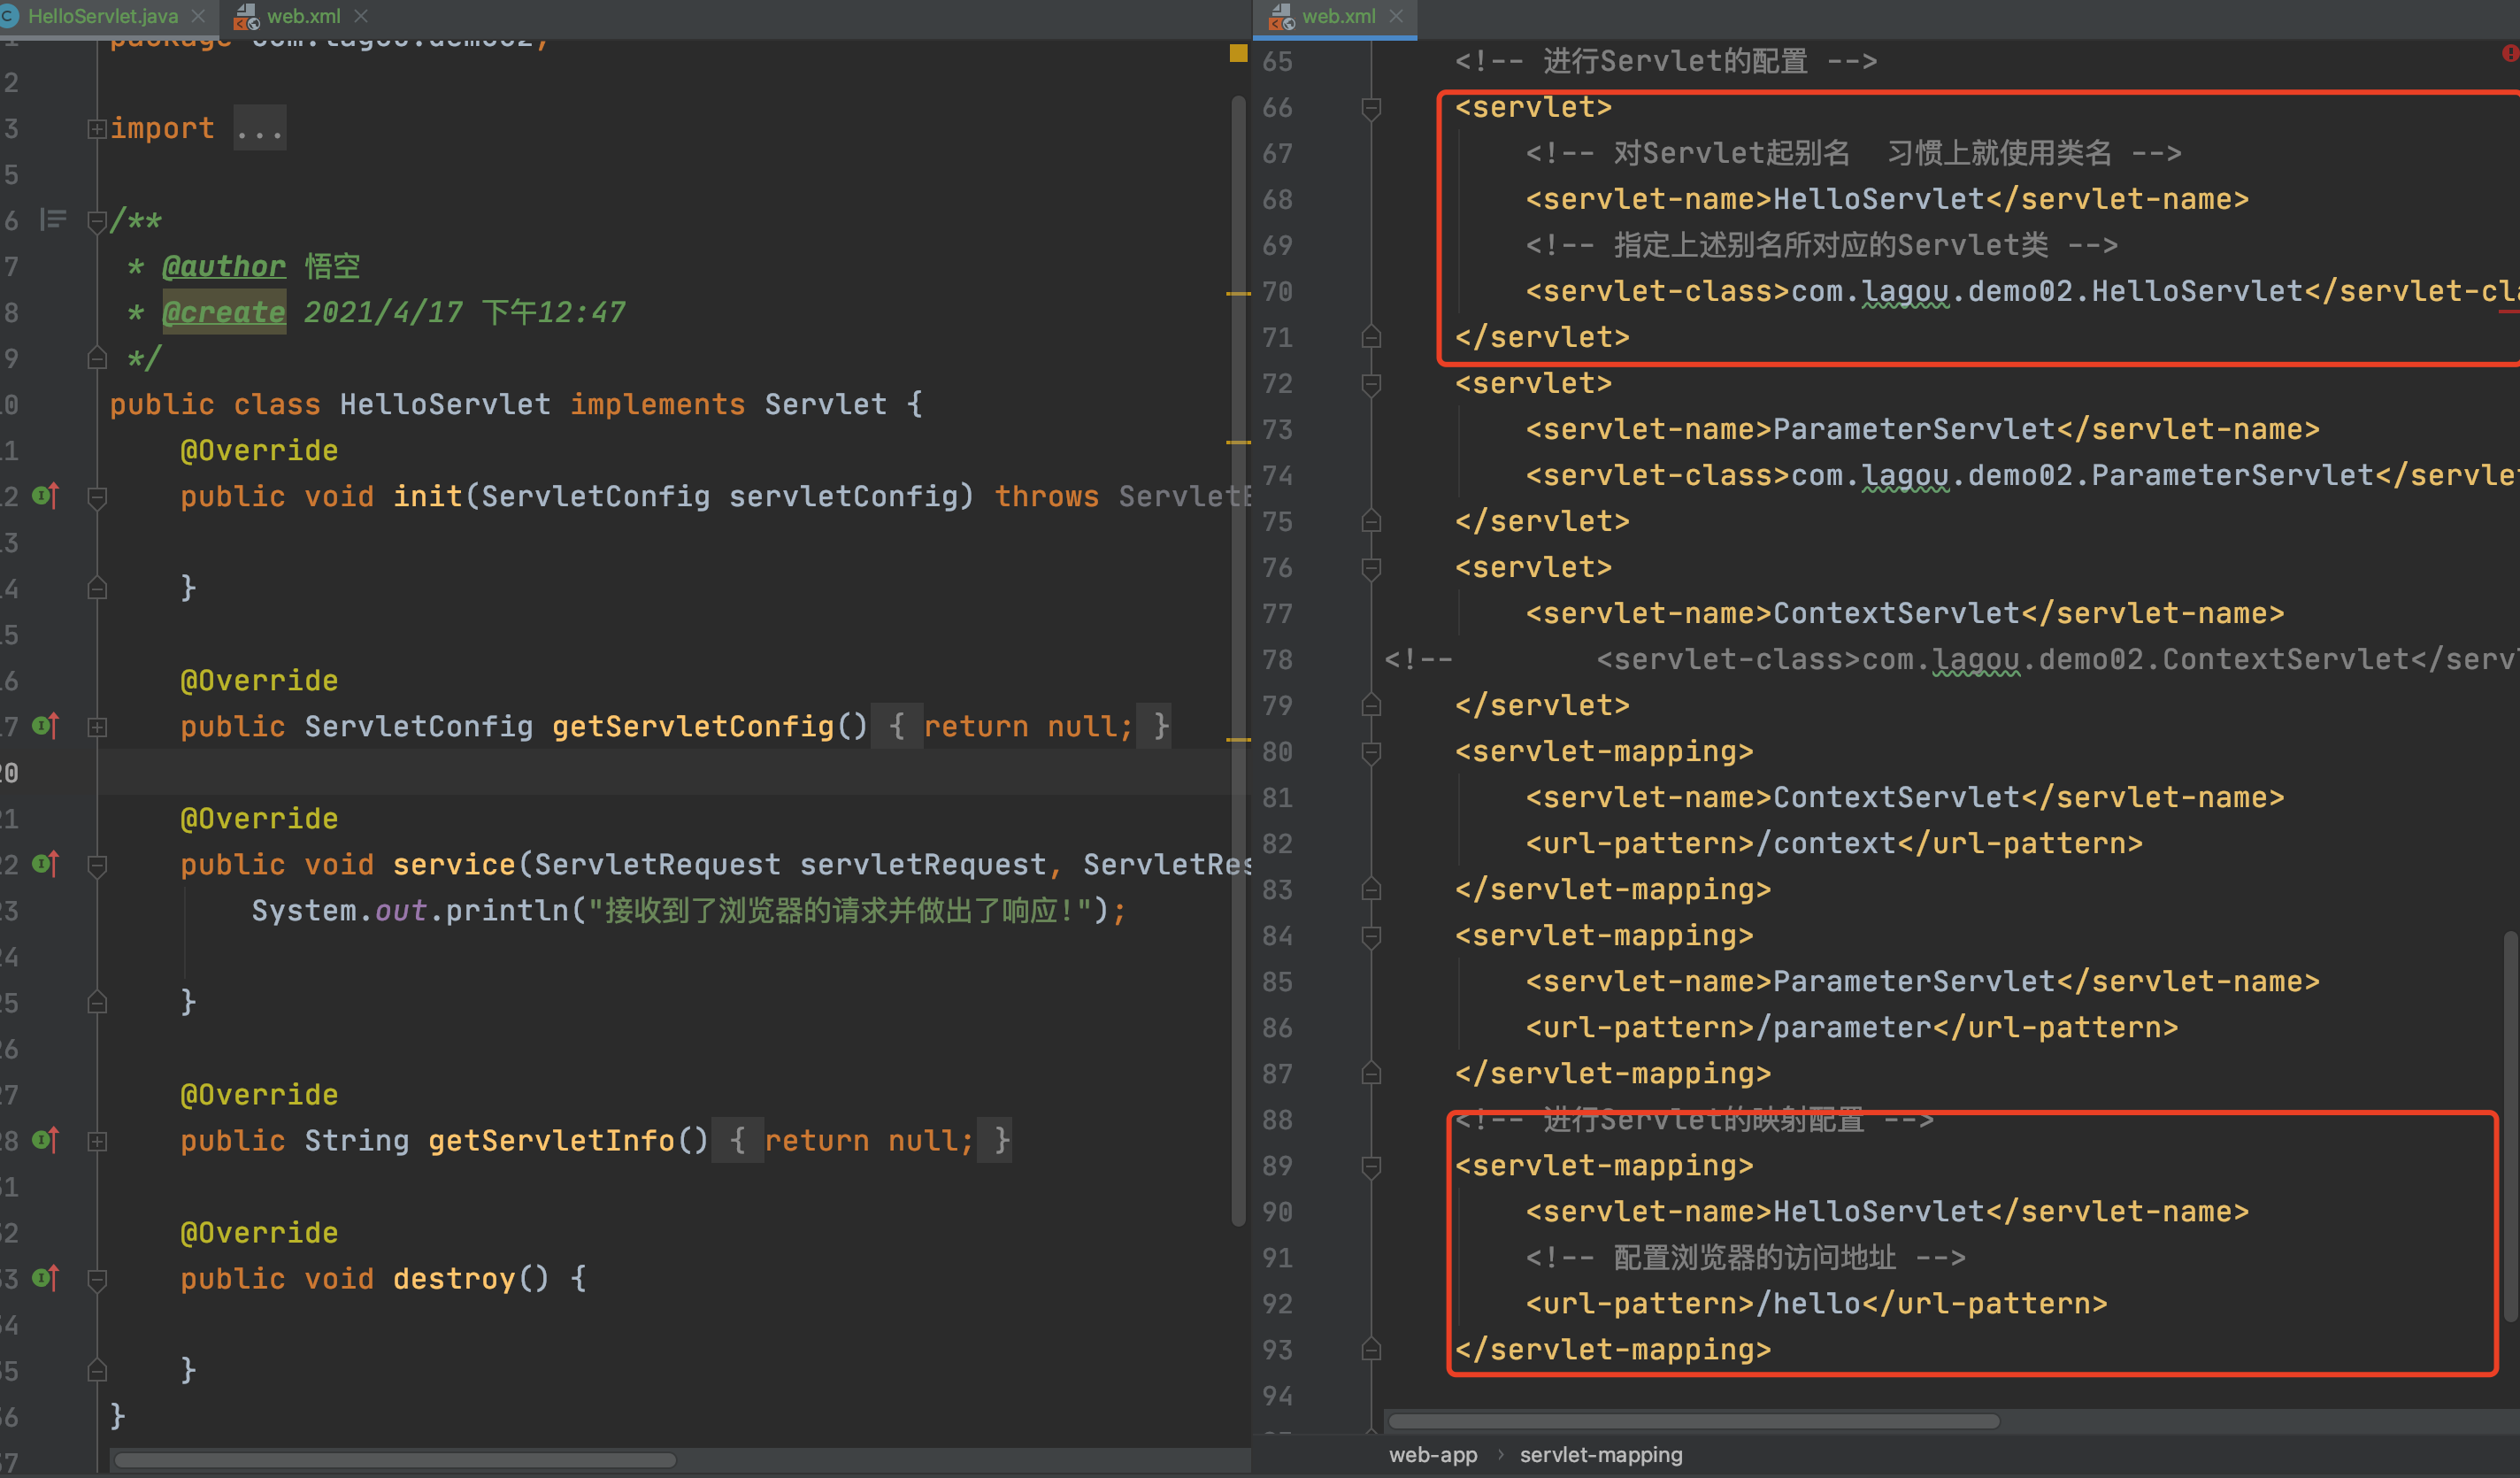Click the @create Javadoc tag
2520x1478 pixels.
point(224,312)
